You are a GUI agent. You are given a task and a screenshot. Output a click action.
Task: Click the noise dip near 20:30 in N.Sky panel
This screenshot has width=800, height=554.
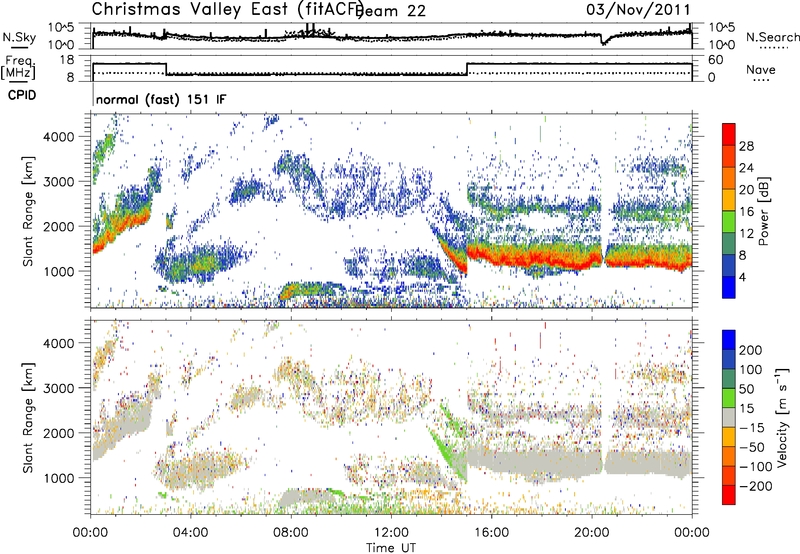tap(605, 41)
